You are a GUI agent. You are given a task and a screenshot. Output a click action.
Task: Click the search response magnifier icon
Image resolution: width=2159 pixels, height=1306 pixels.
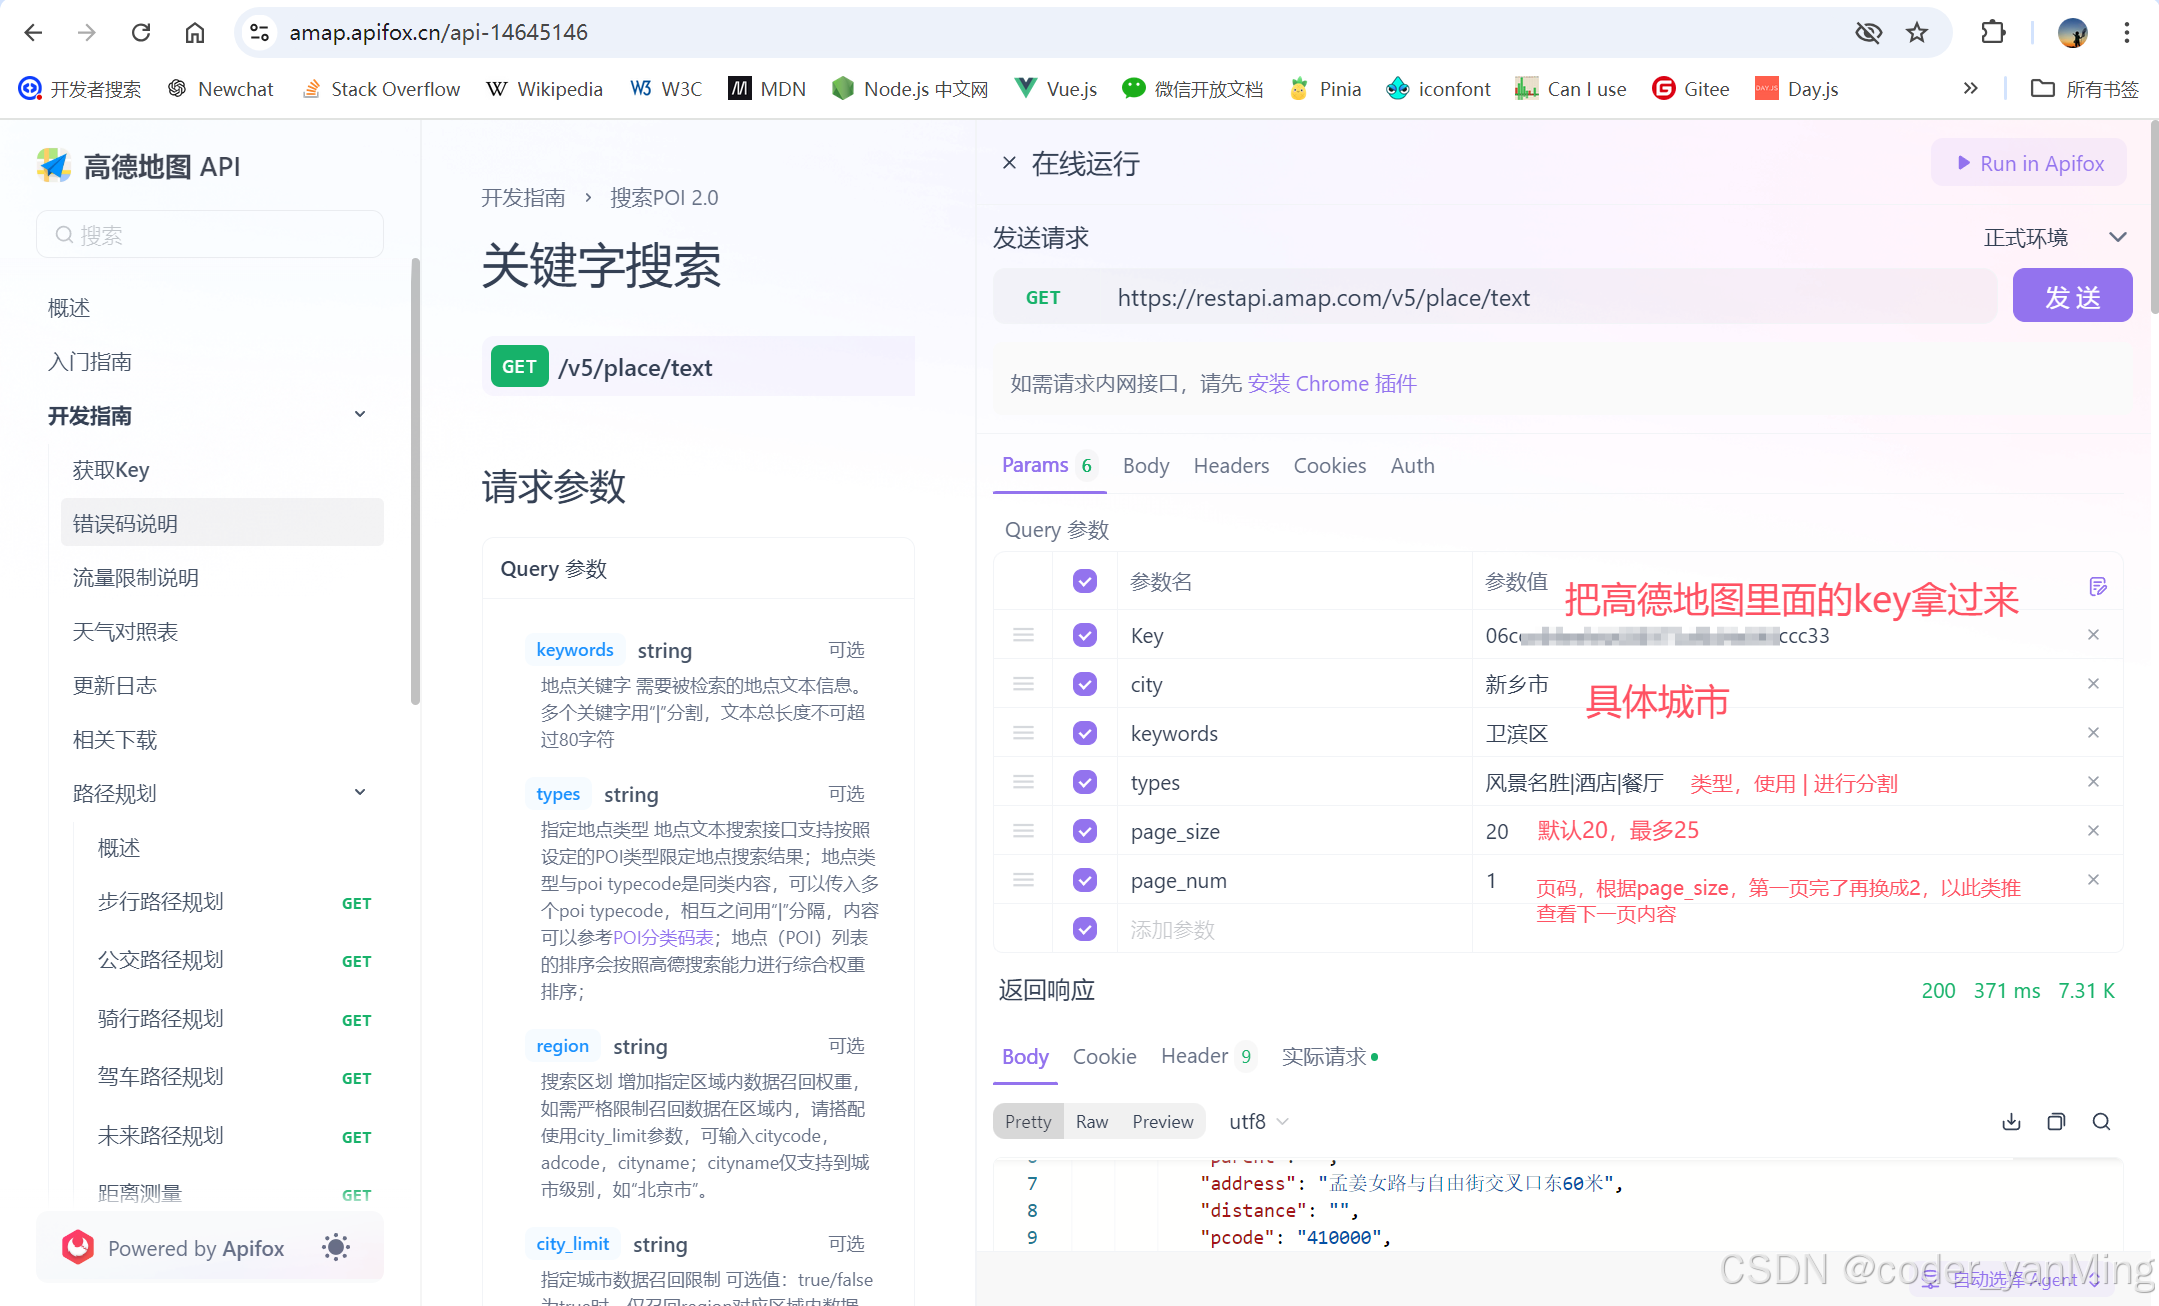click(2101, 1121)
